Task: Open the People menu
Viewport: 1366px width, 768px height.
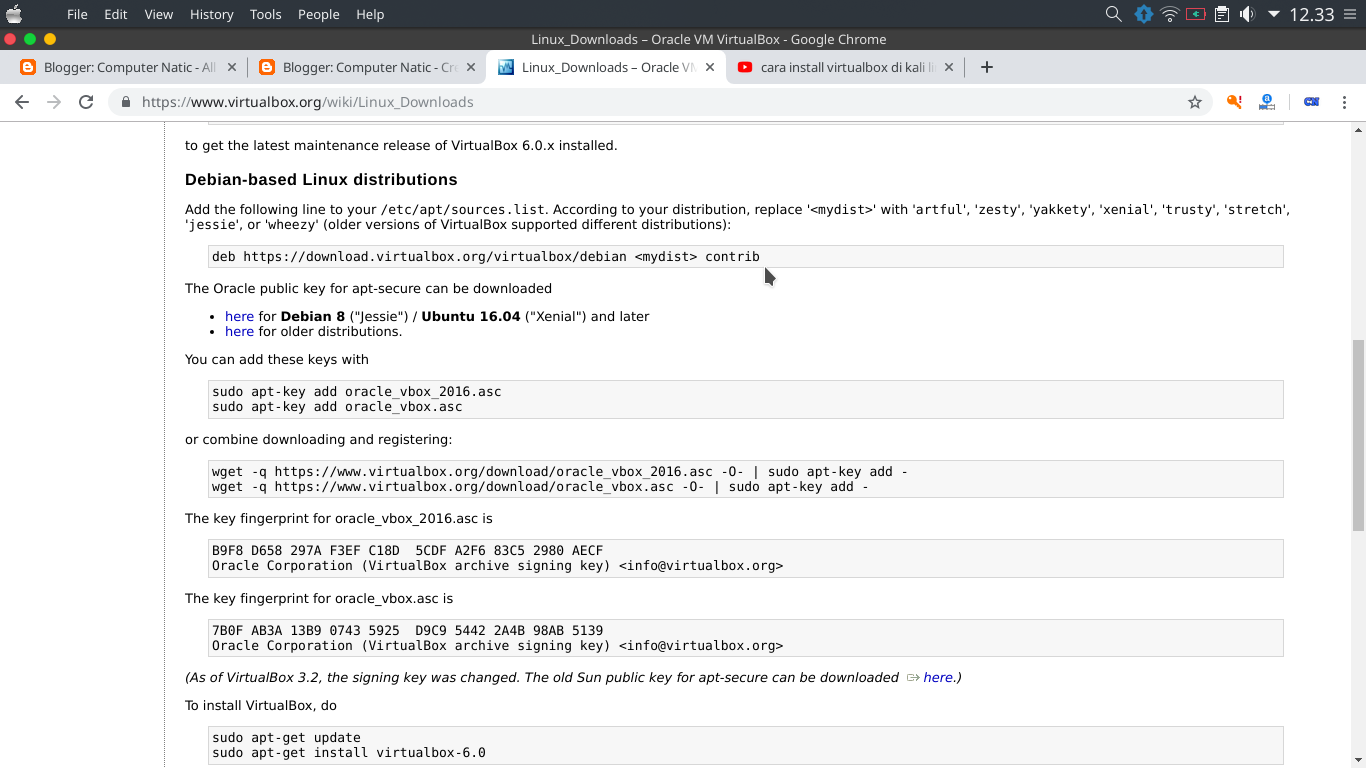Action: (319, 14)
